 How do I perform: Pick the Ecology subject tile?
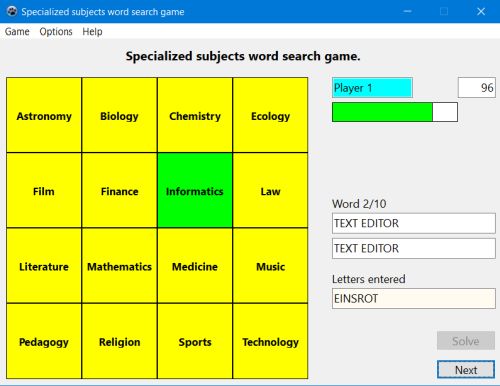tap(270, 115)
